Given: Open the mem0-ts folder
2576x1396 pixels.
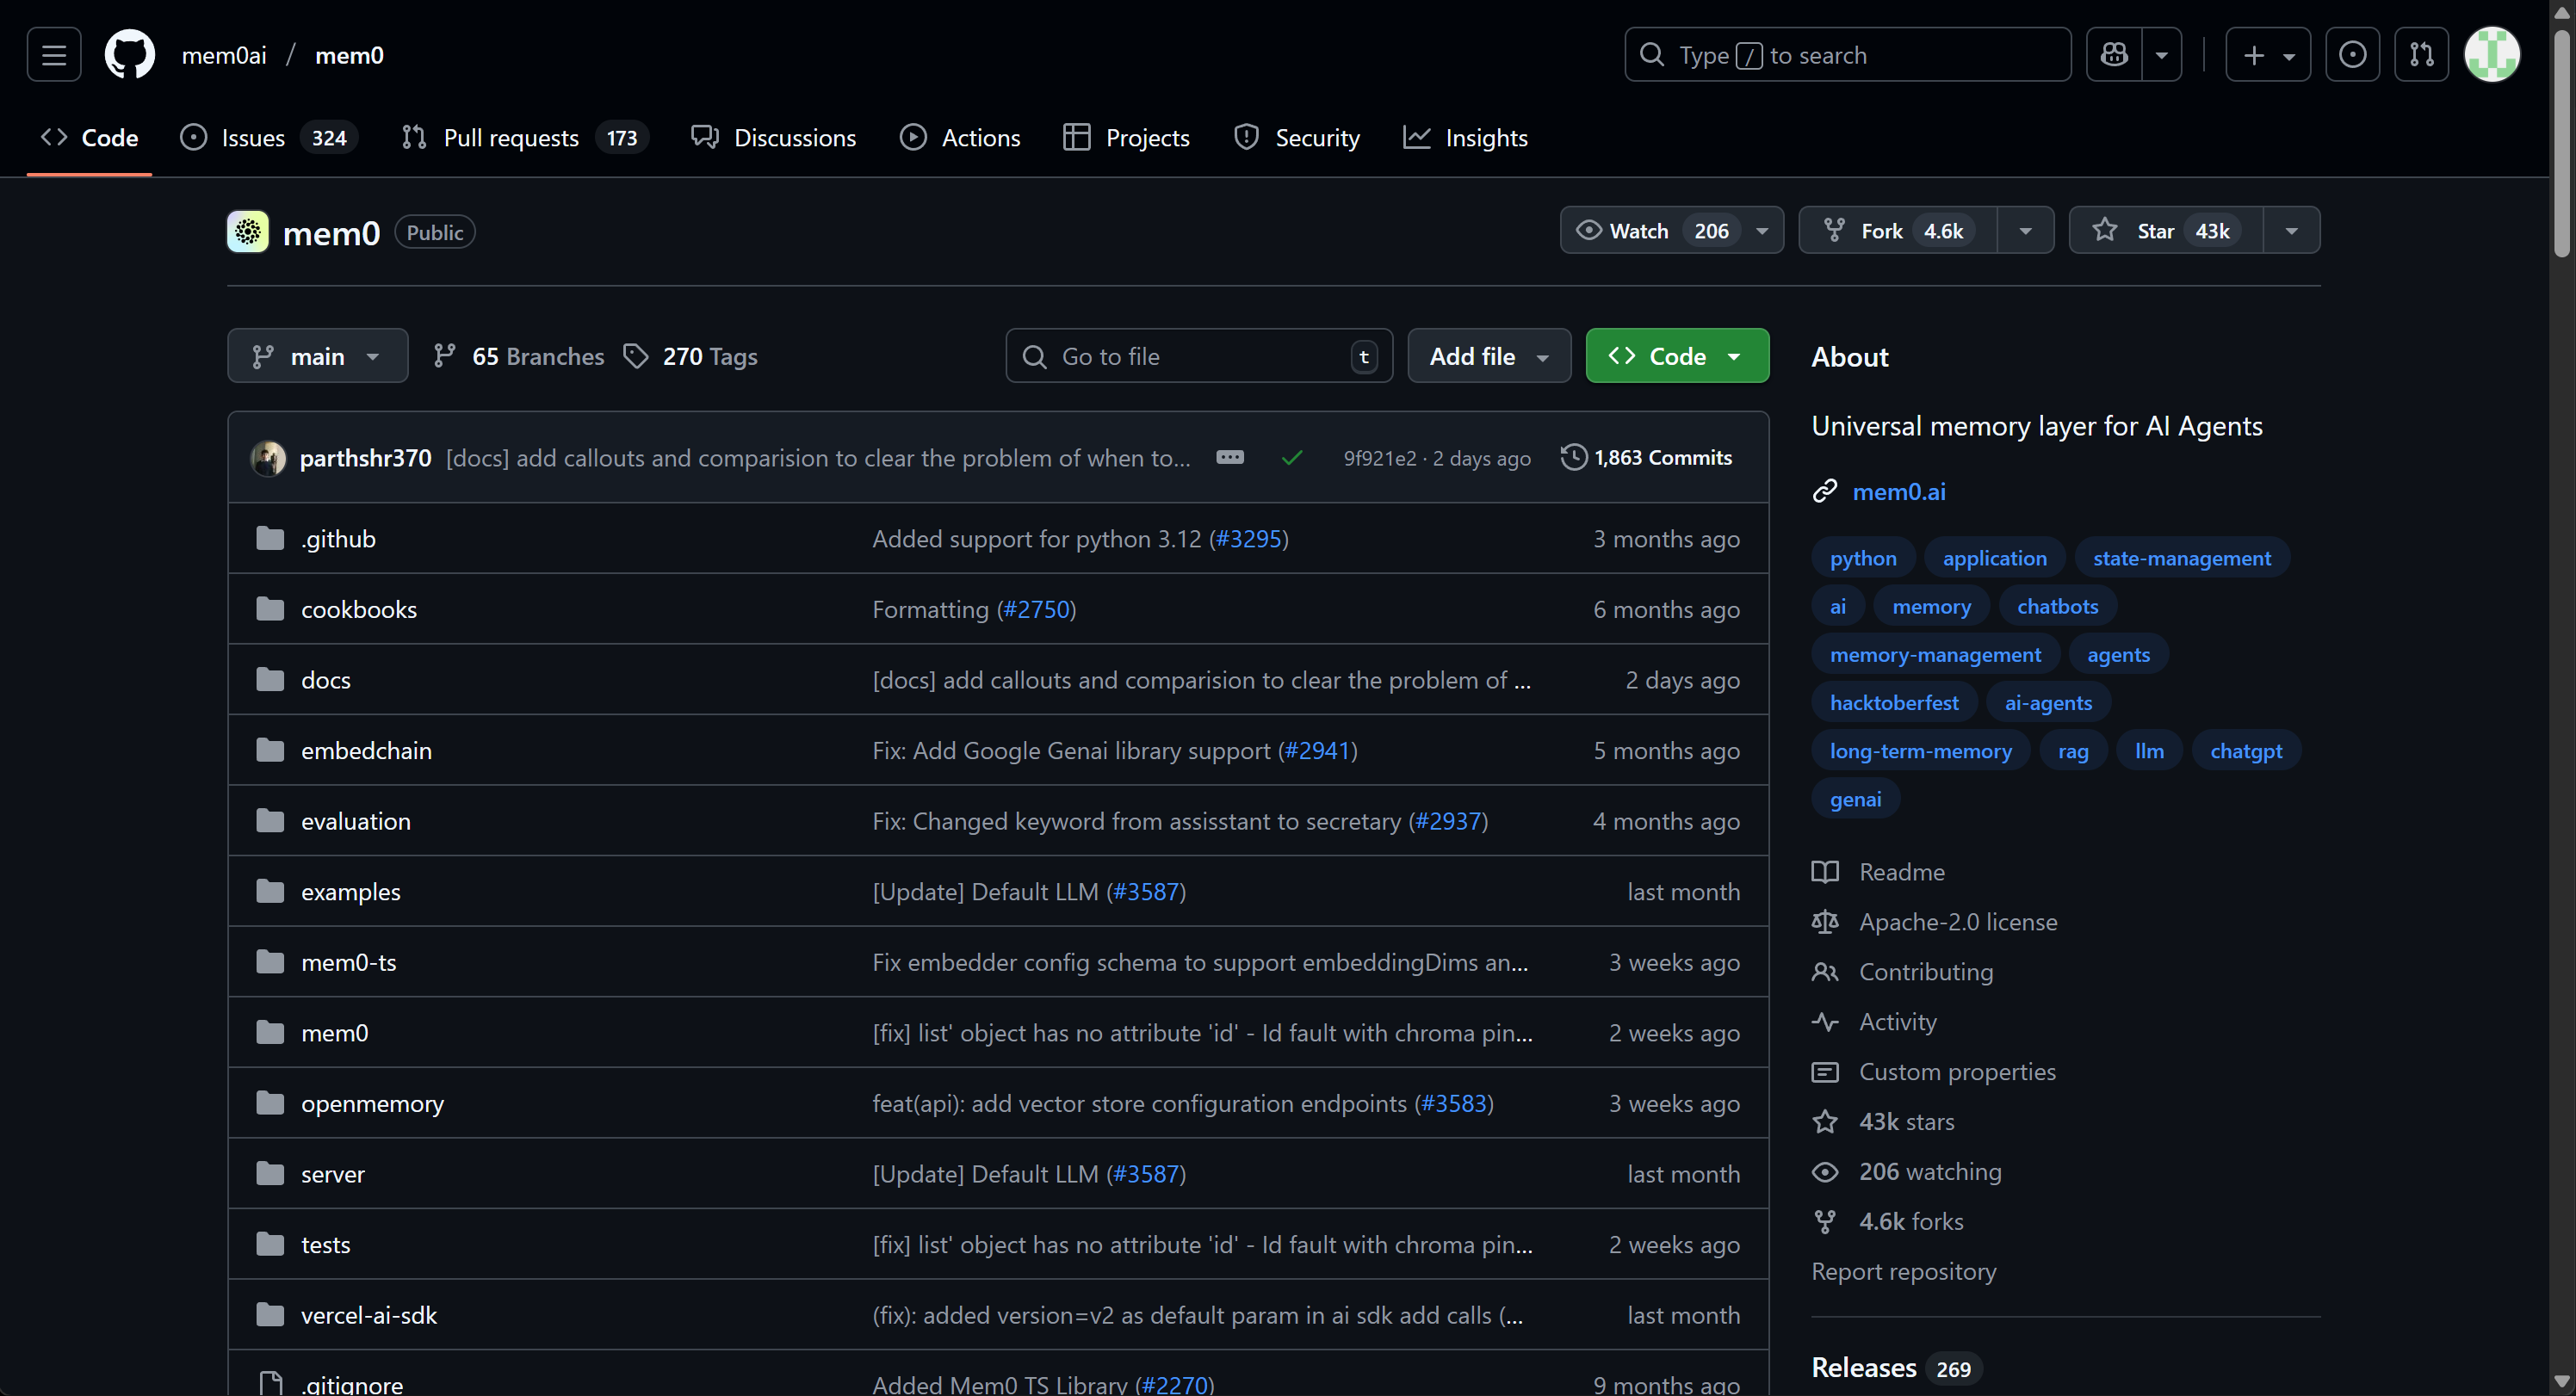Looking at the screenshot, I should pyautogui.click(x=348, y=962).
